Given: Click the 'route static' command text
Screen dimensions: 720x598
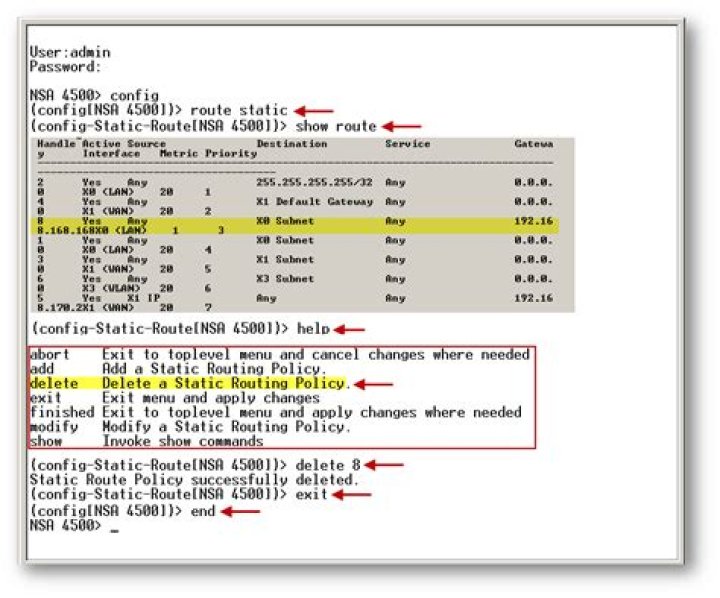Looking at the screenshot, I should pyautogui.click(x=239, y=110).
